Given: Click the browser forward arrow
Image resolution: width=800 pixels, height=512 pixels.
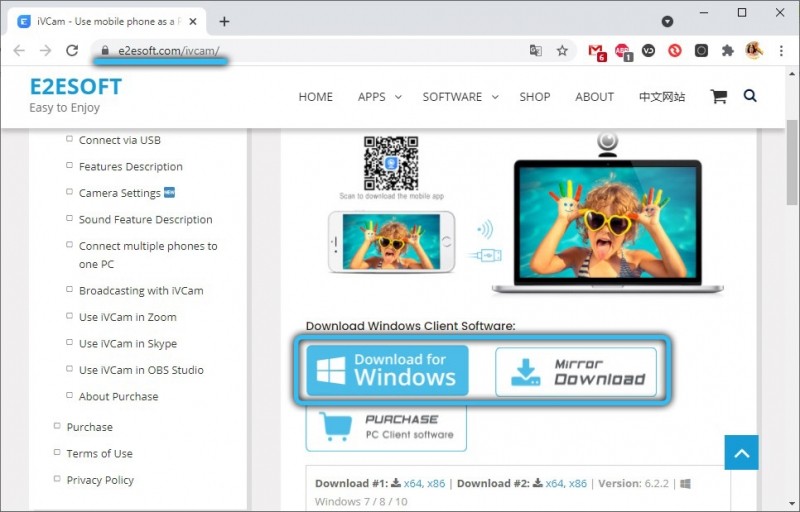Looking at the screenshot, I should click(45, 50).
